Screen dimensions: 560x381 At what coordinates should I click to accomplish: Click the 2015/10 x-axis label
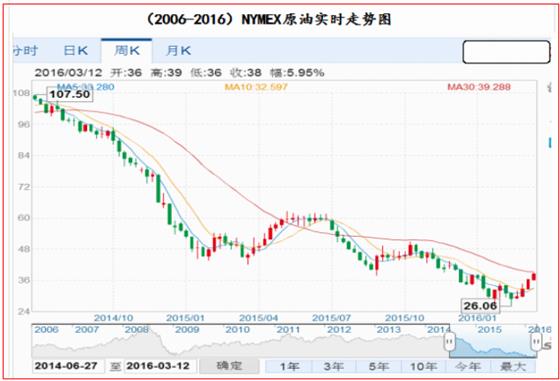point(405,318)
